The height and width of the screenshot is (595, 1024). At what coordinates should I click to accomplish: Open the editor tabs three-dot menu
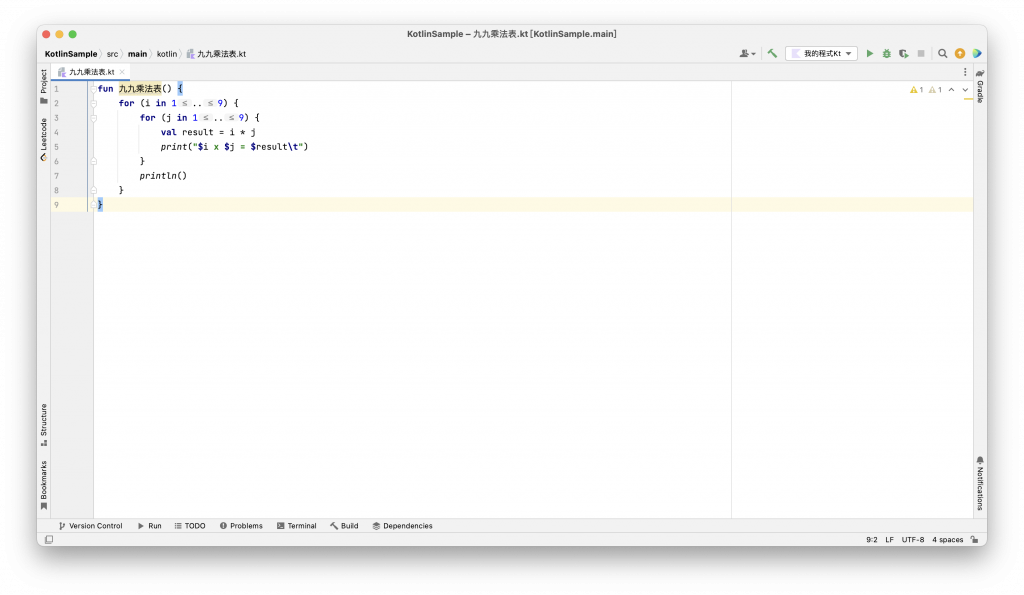[965, 72]
